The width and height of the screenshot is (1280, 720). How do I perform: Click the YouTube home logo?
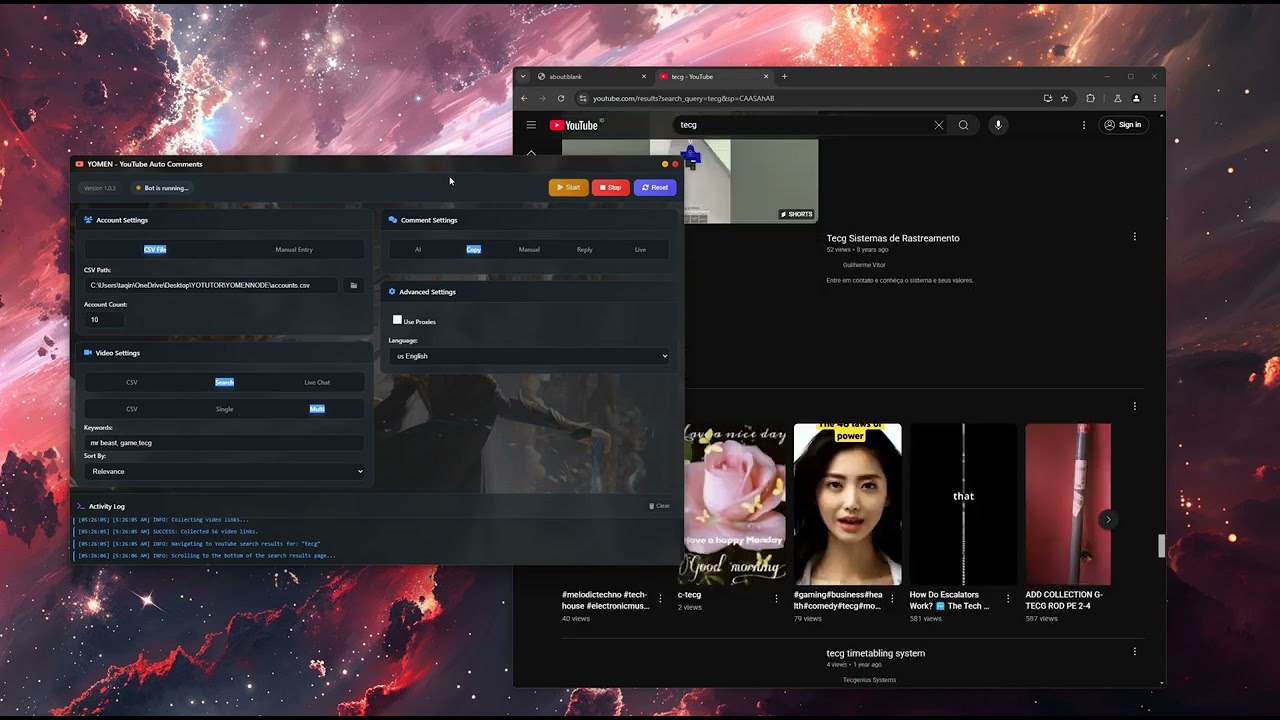click(573, 125)
